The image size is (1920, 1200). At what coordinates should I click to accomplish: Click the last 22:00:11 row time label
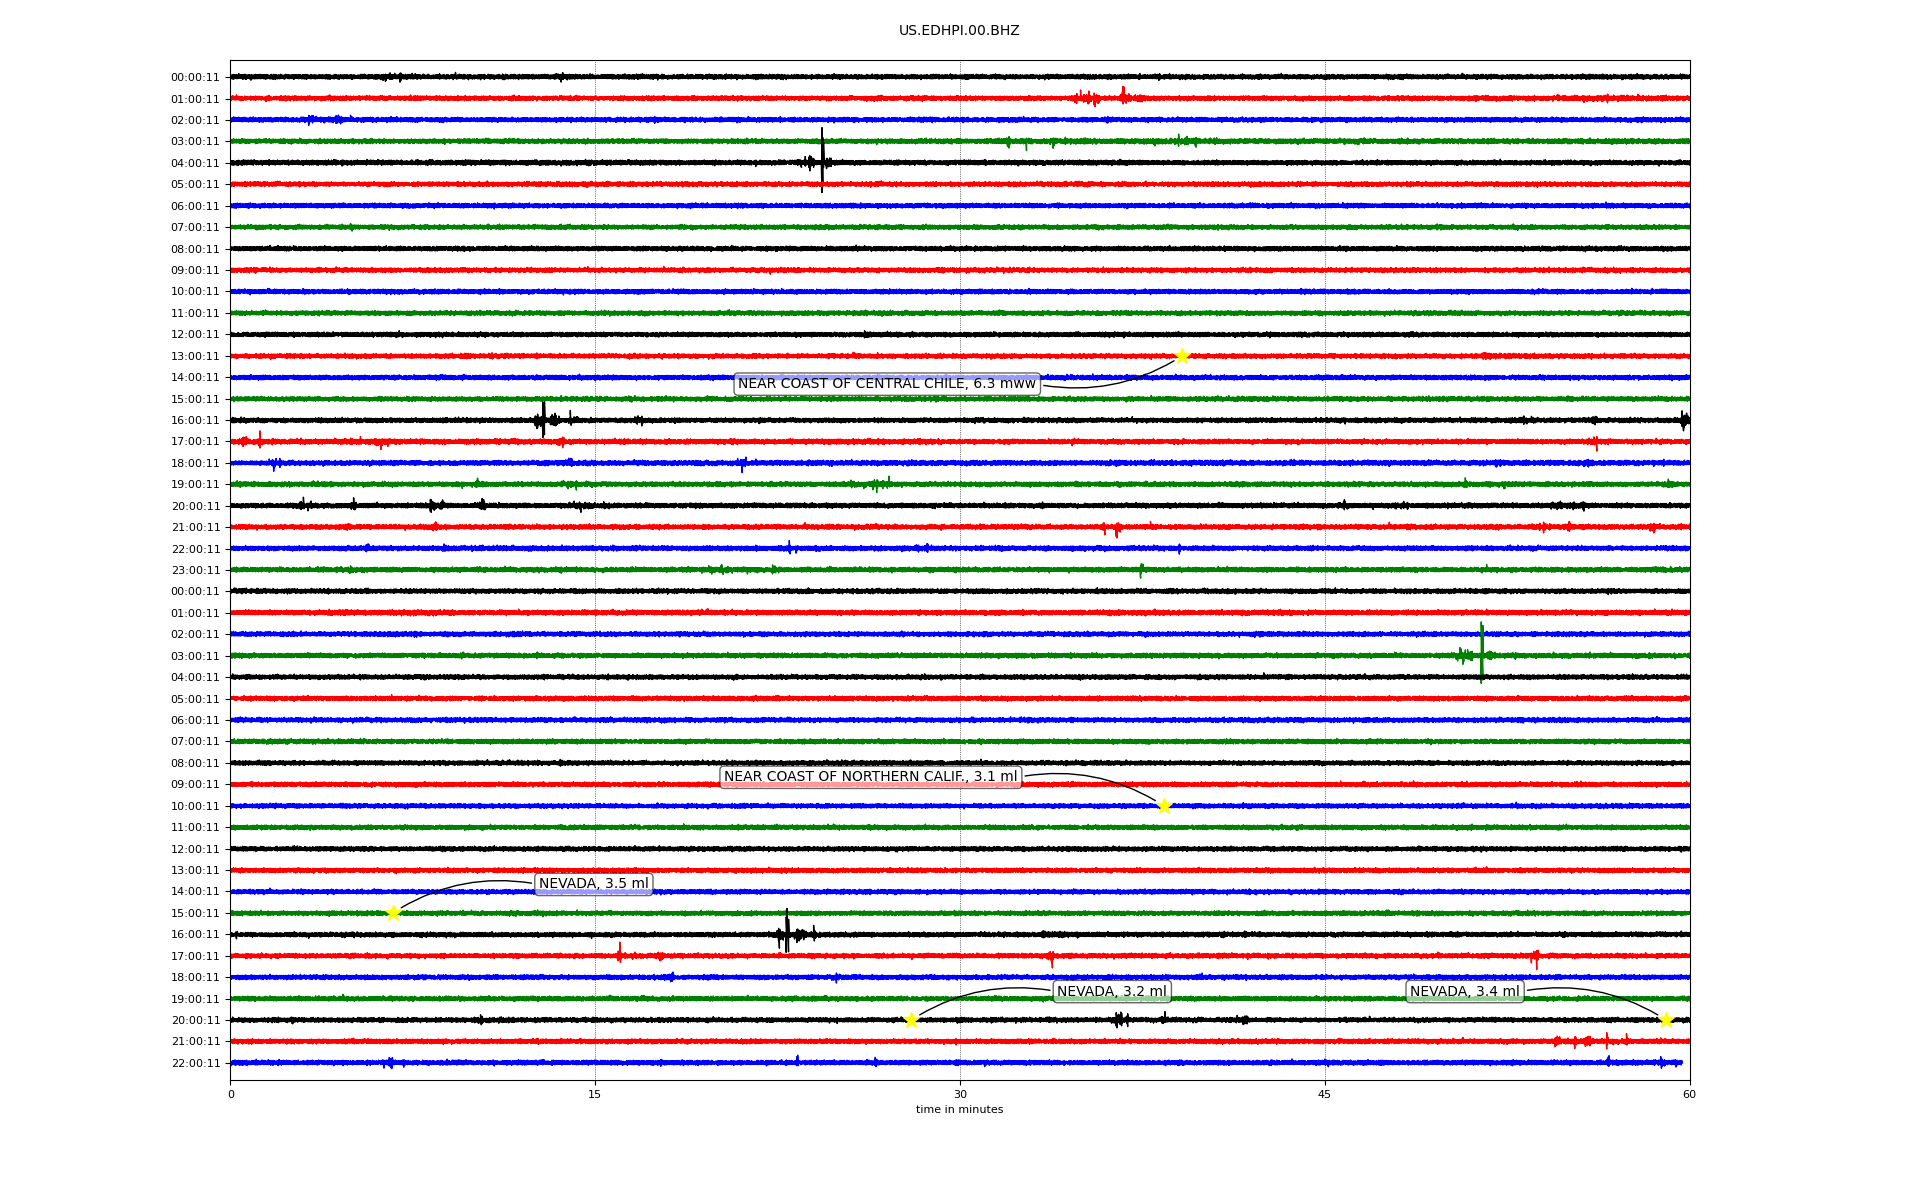coord(195,1064)
